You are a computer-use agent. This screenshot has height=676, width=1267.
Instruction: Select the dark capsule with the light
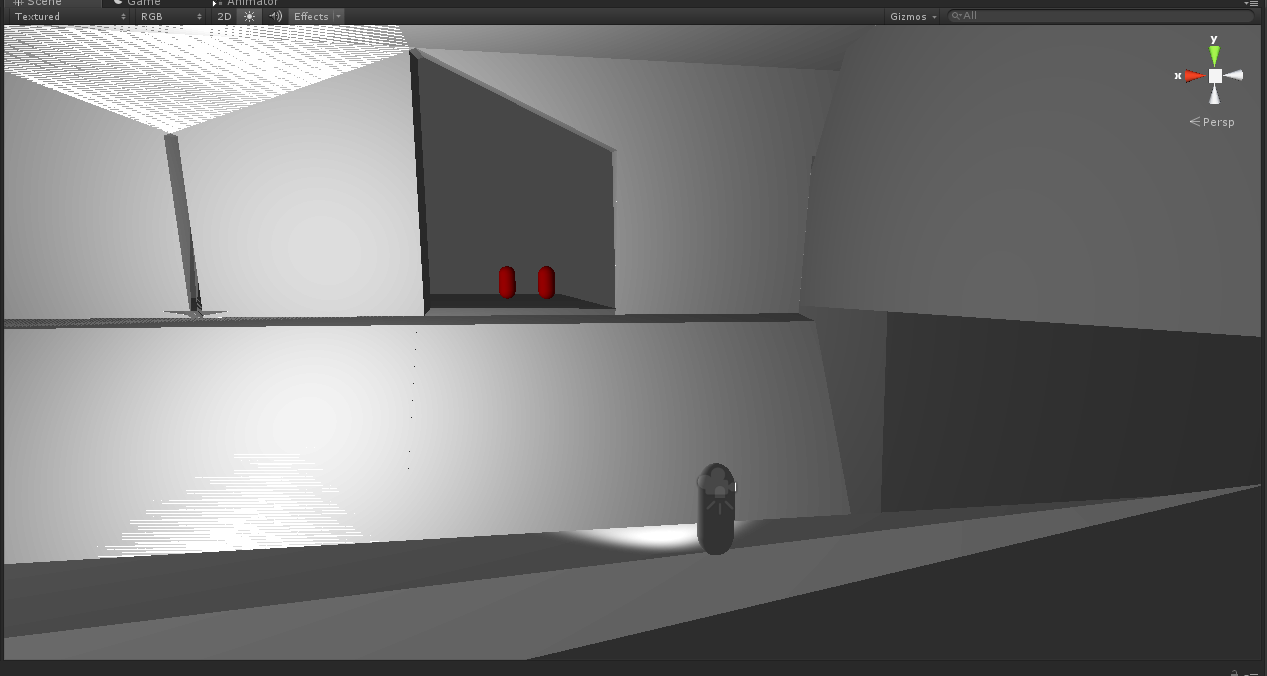[716, 509]
